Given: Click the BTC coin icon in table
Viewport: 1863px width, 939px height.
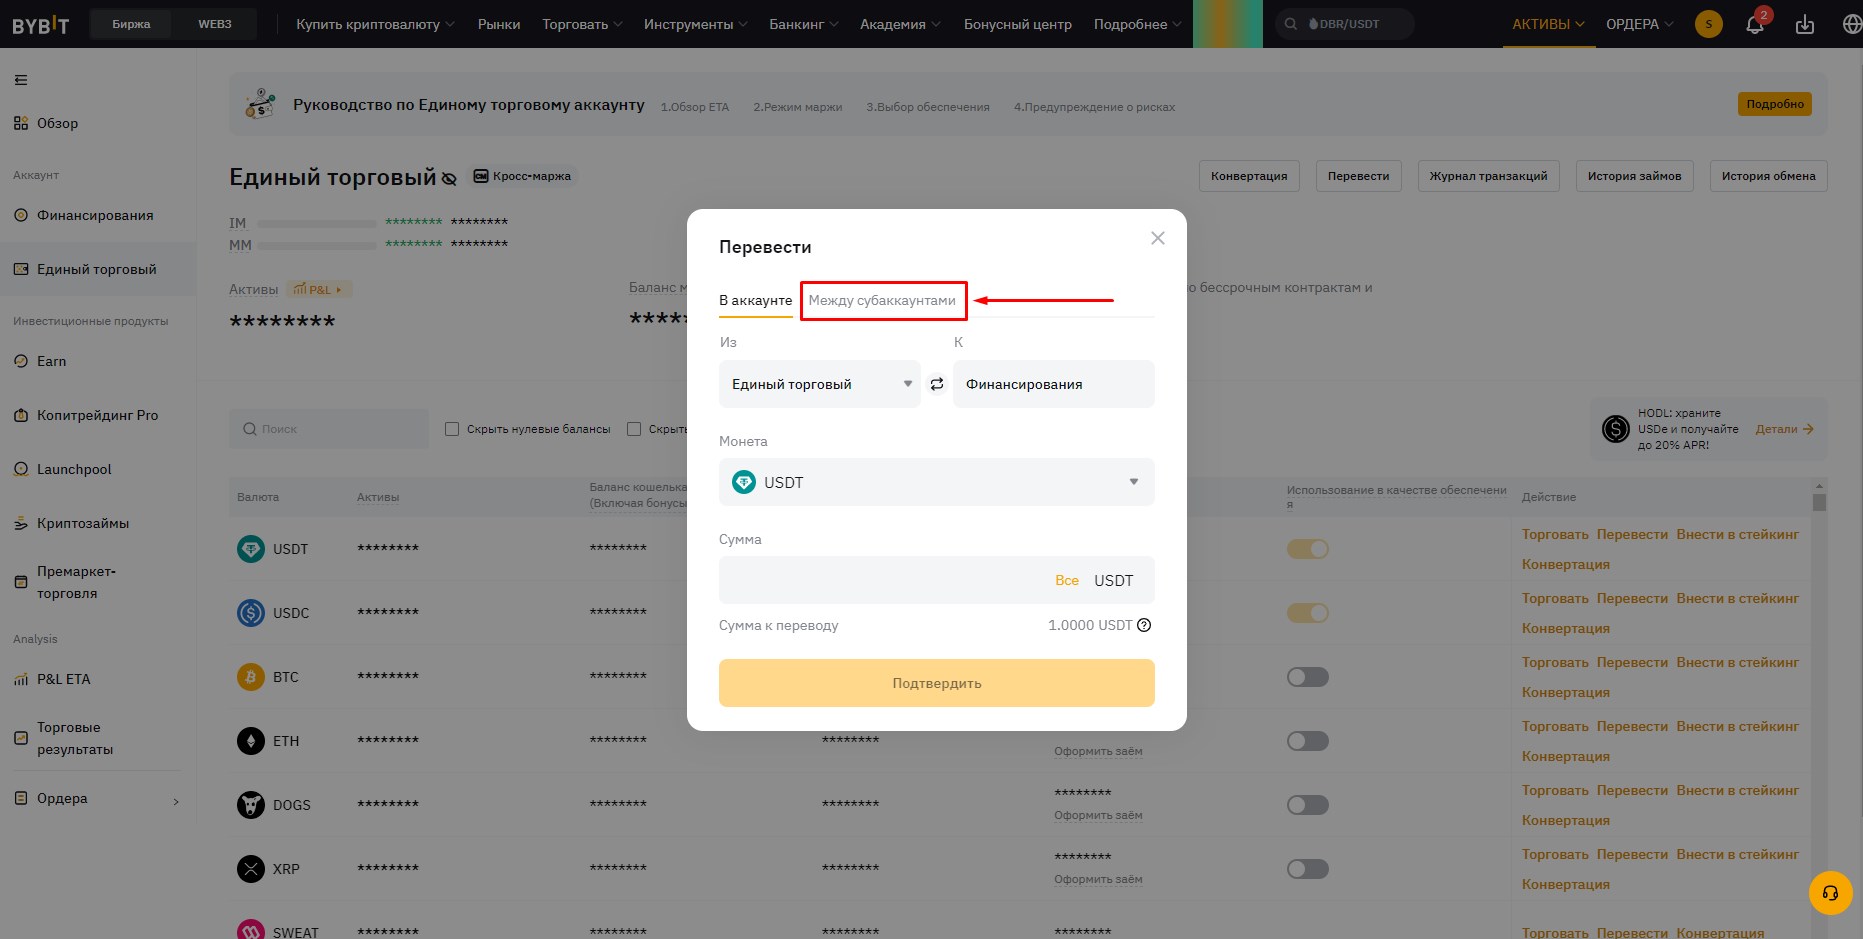Looking at the screenshot, I should 251,677.
